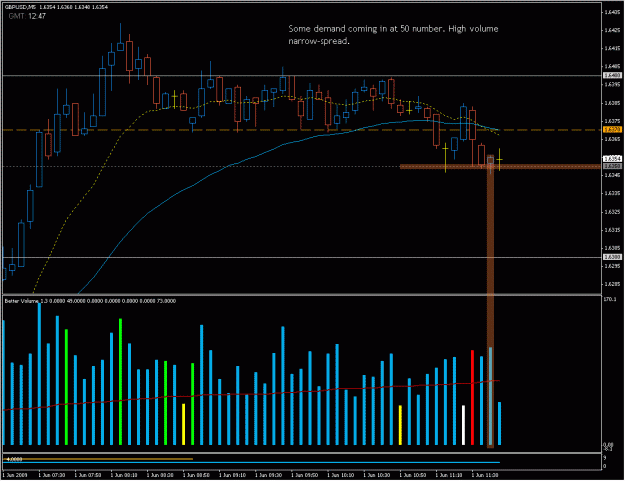Click the 1.6295 price scale label
The image size is (625, 481).
pos(612,266)
